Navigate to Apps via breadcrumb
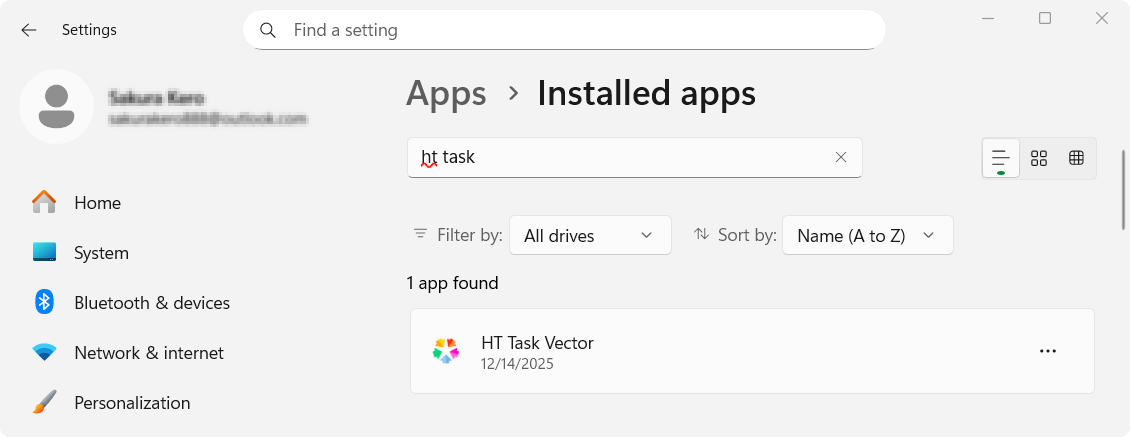 (x=446, y=93)
